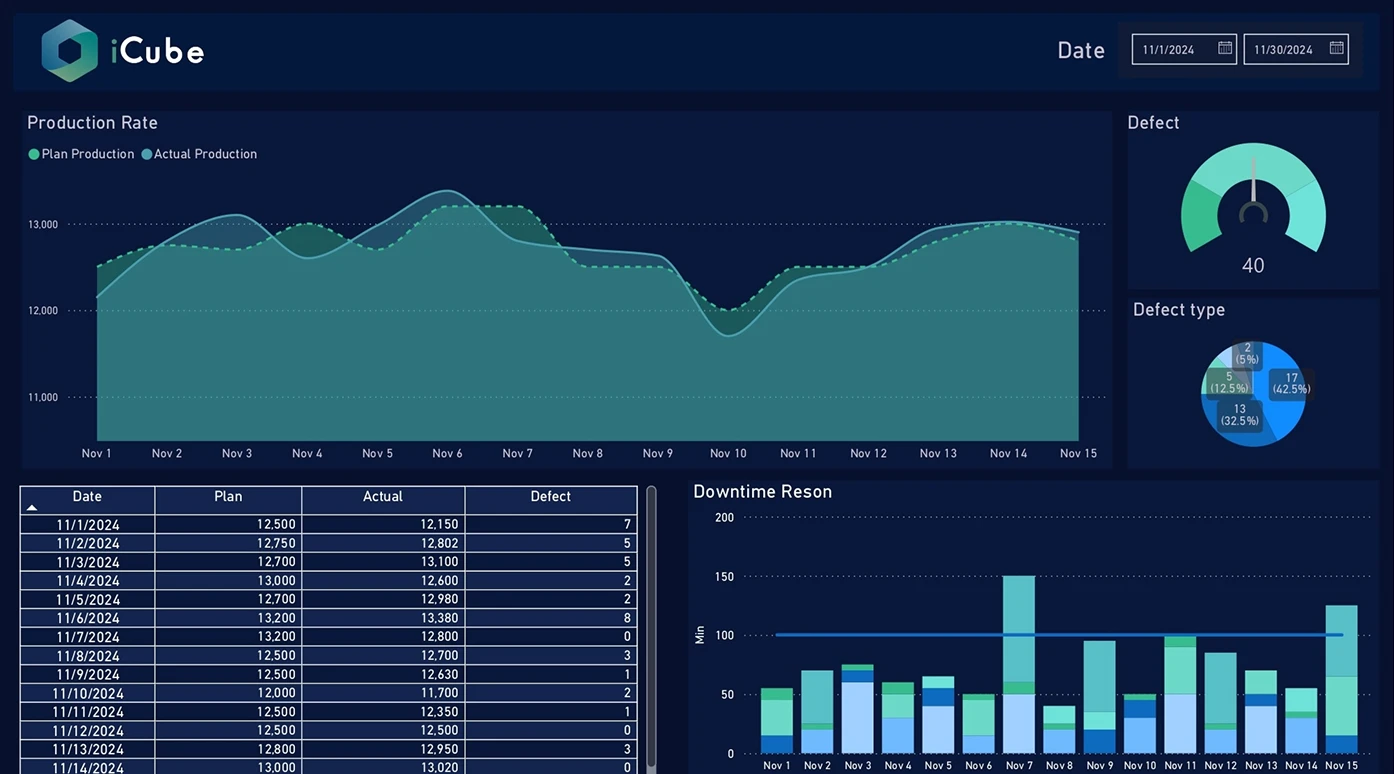Click the sort arrow under the Date header
Screen dimensions: 1394x774
(x=32, y=508)
